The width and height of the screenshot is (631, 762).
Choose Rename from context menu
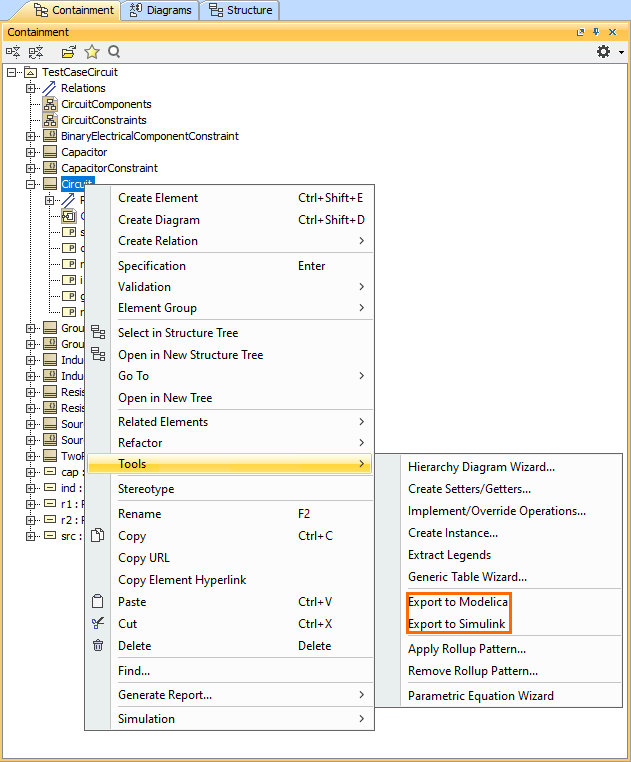pyautogui.click(x=229, y=514)
